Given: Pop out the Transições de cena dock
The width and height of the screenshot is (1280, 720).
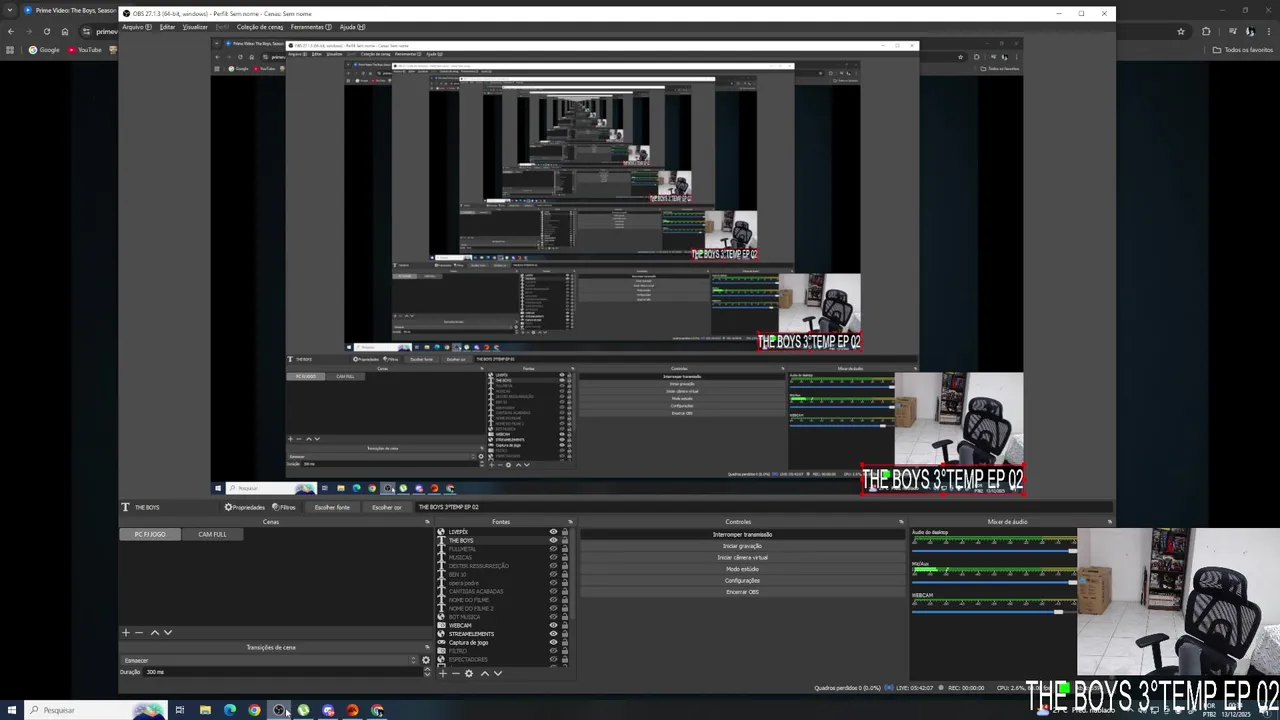Looking at the screenshot, I should tap(427, 647).
